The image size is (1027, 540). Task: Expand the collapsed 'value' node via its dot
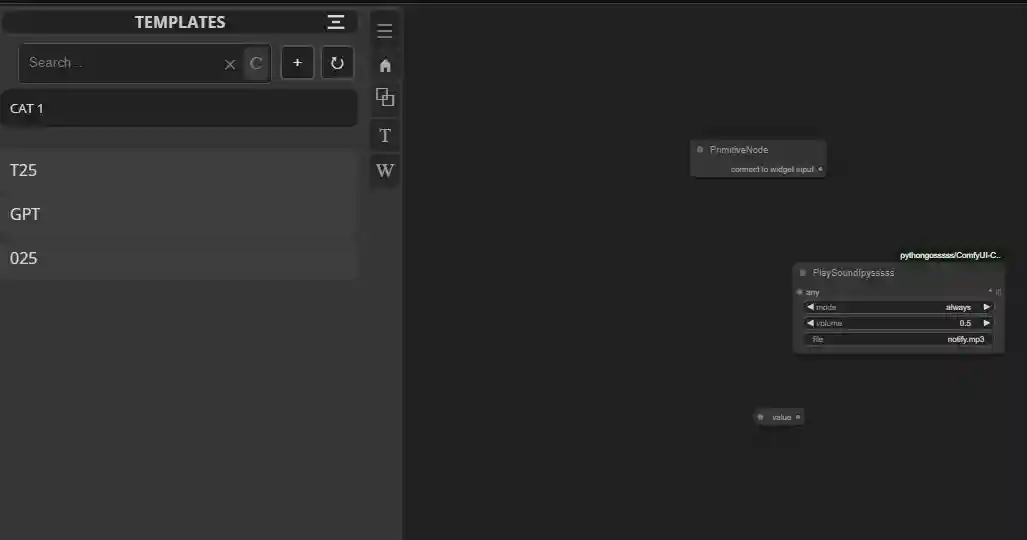click(760, 417)
